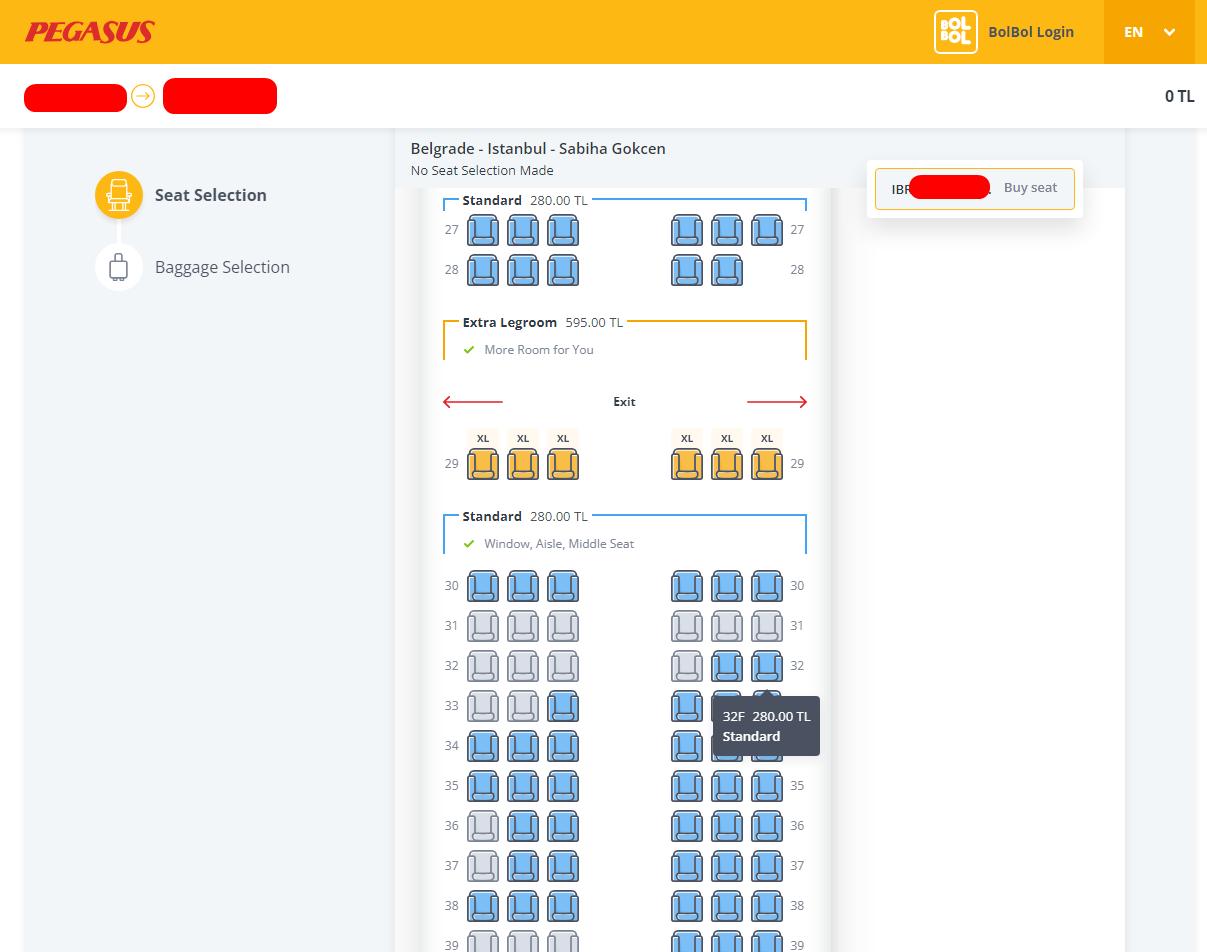Select the Seat Selection step label
The height and width of the screenshot is (952, 1207).
211,195
